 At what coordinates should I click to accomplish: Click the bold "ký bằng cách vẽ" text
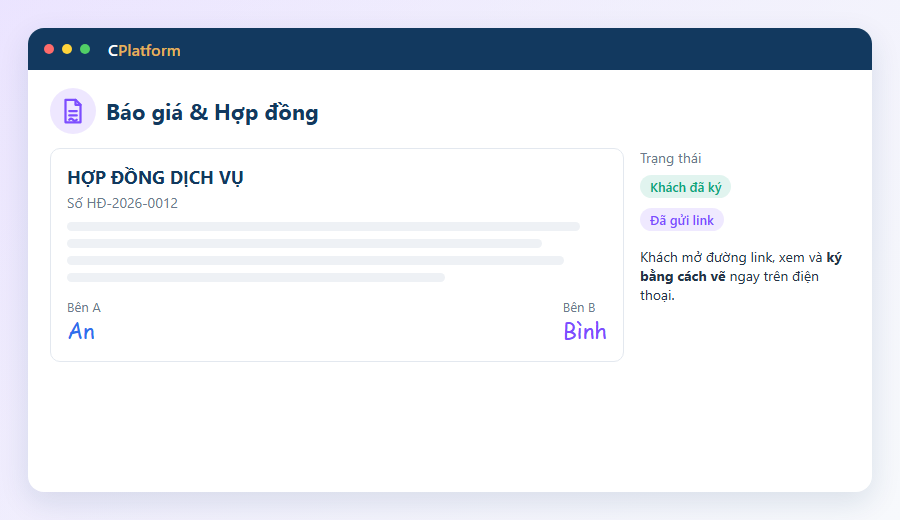pos(741,267)
